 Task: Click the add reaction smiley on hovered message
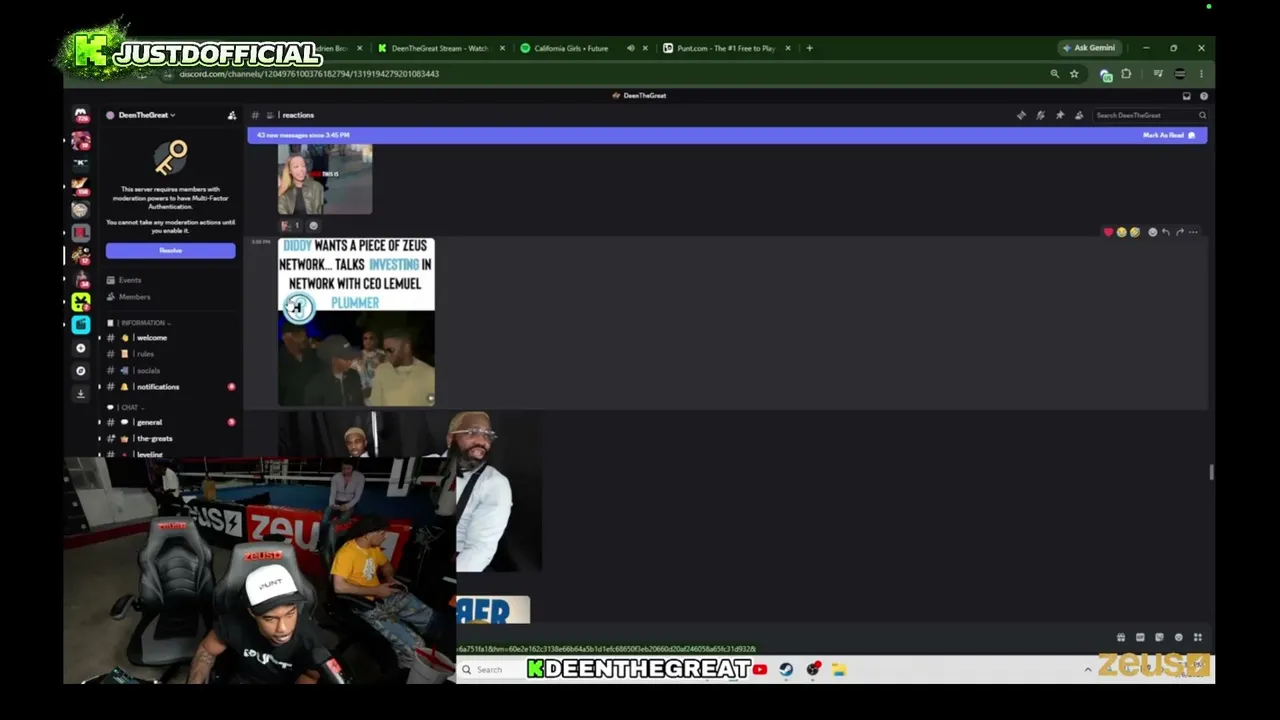[1152, 232]
